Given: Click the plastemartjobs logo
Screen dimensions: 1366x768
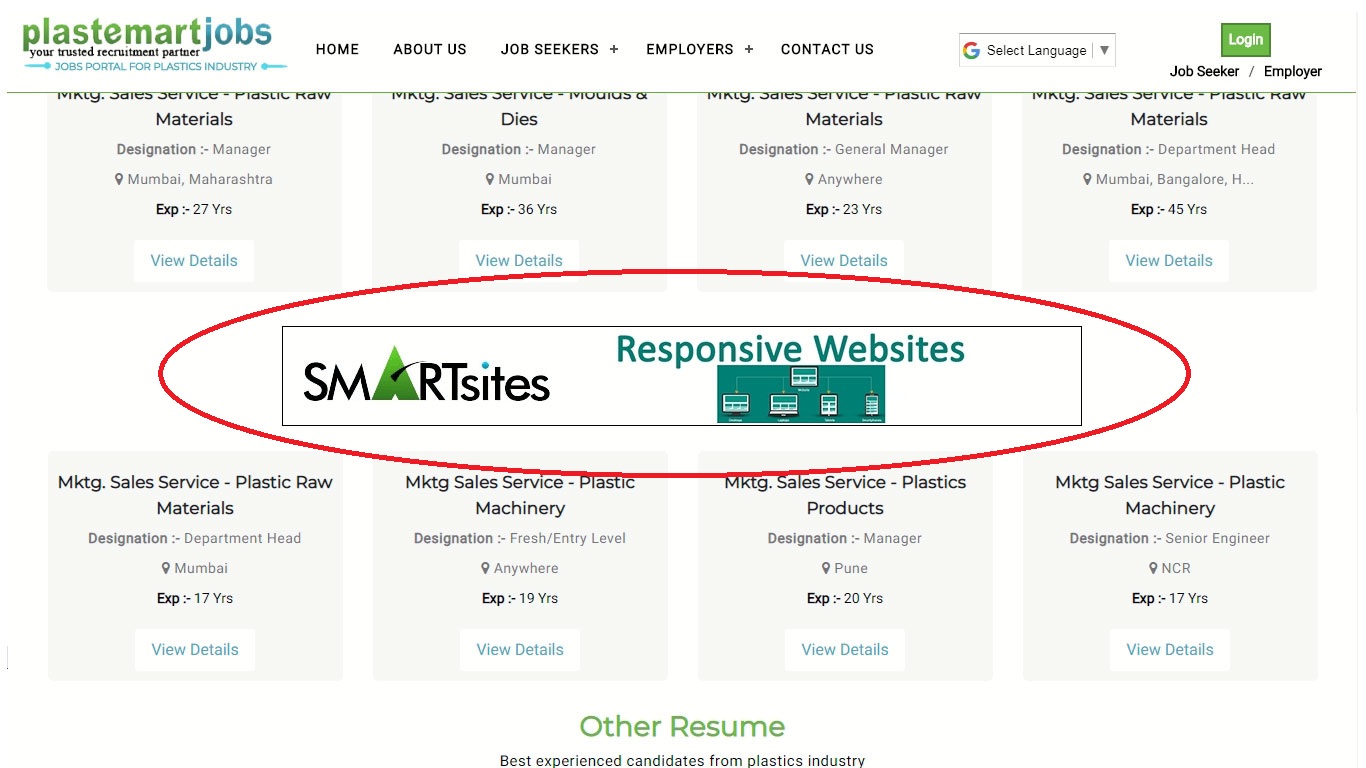Looking at the screenshot, I should [154, 45].
